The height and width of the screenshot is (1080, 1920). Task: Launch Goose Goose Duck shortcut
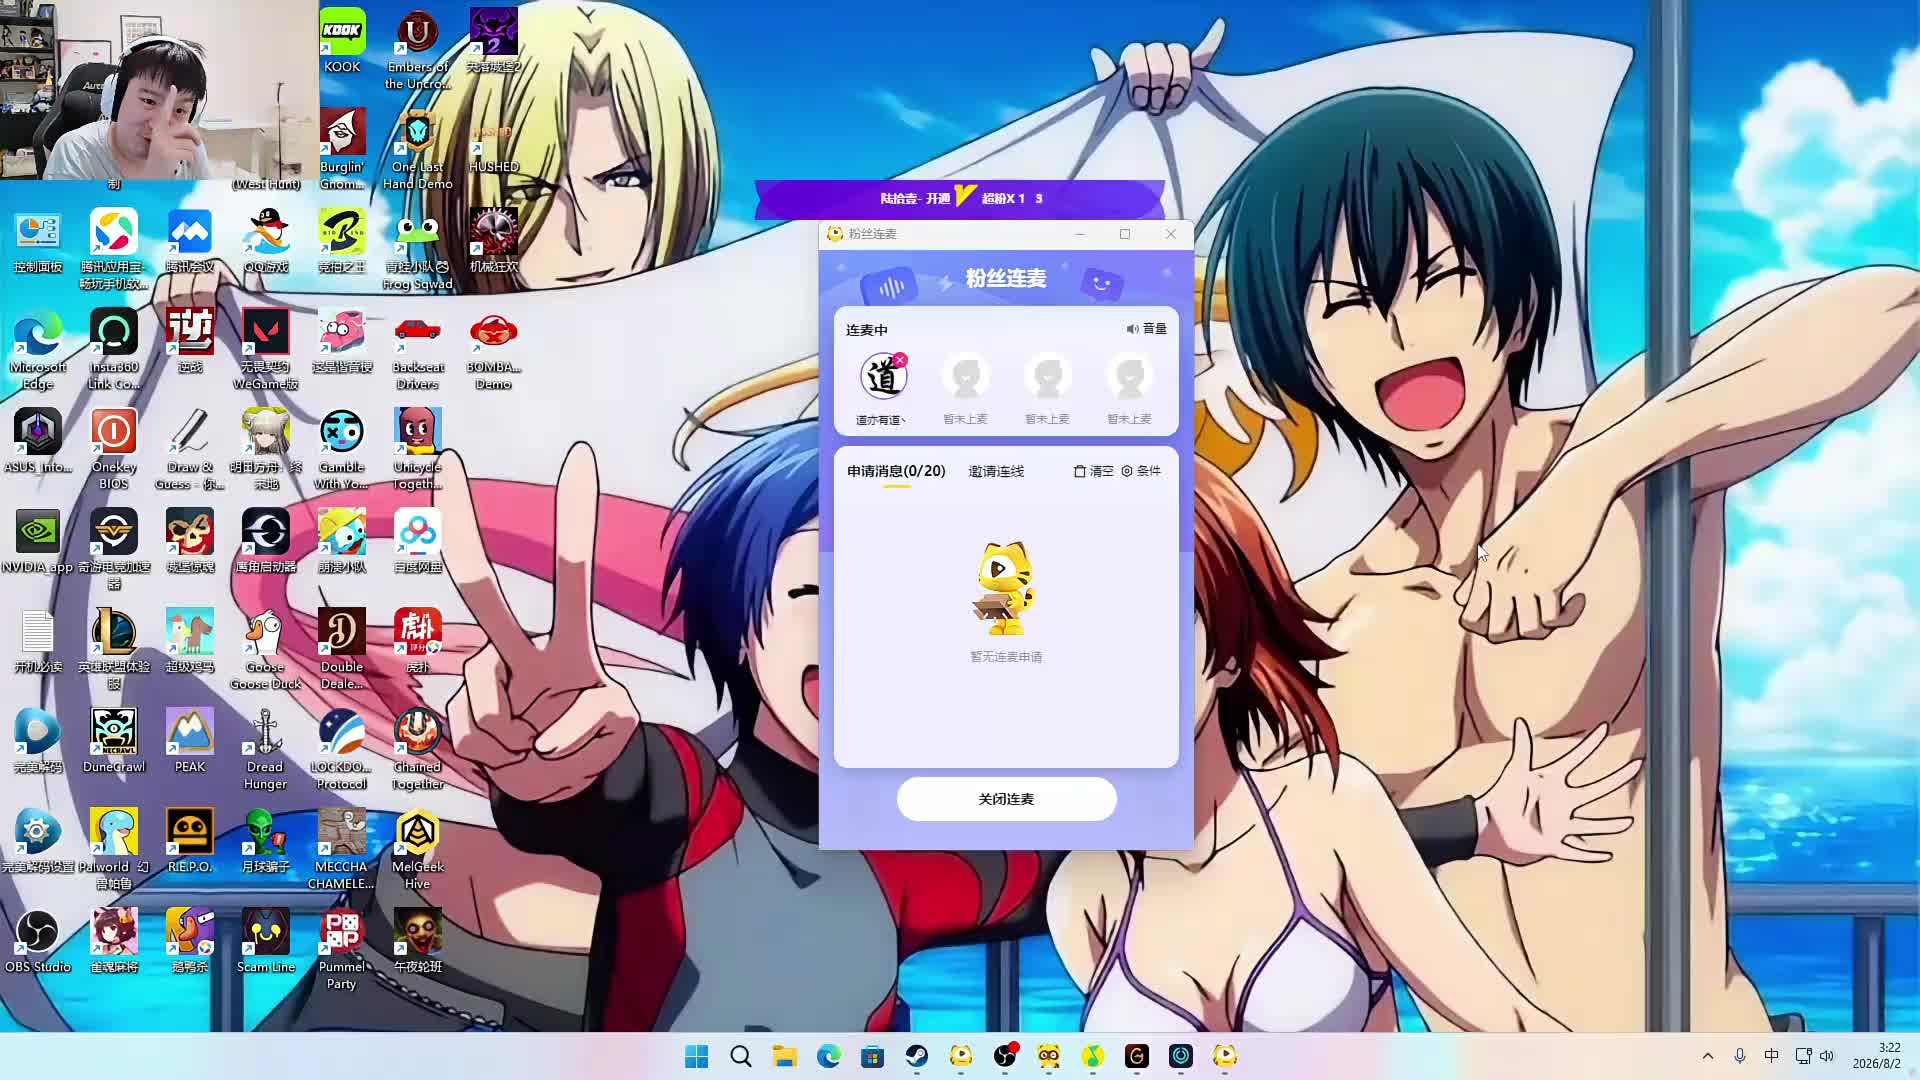(x=266, y=648)
